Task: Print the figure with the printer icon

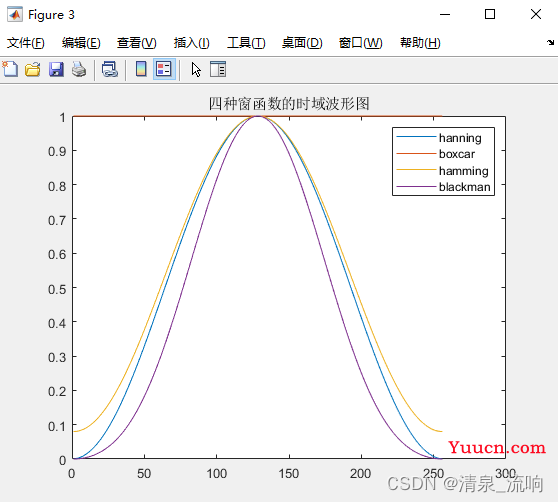Action: click(79, 69)
